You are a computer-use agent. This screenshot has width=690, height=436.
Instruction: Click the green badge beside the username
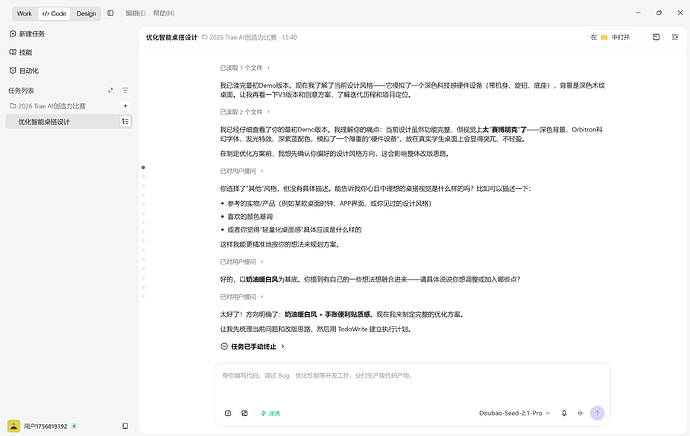point(74,426)
